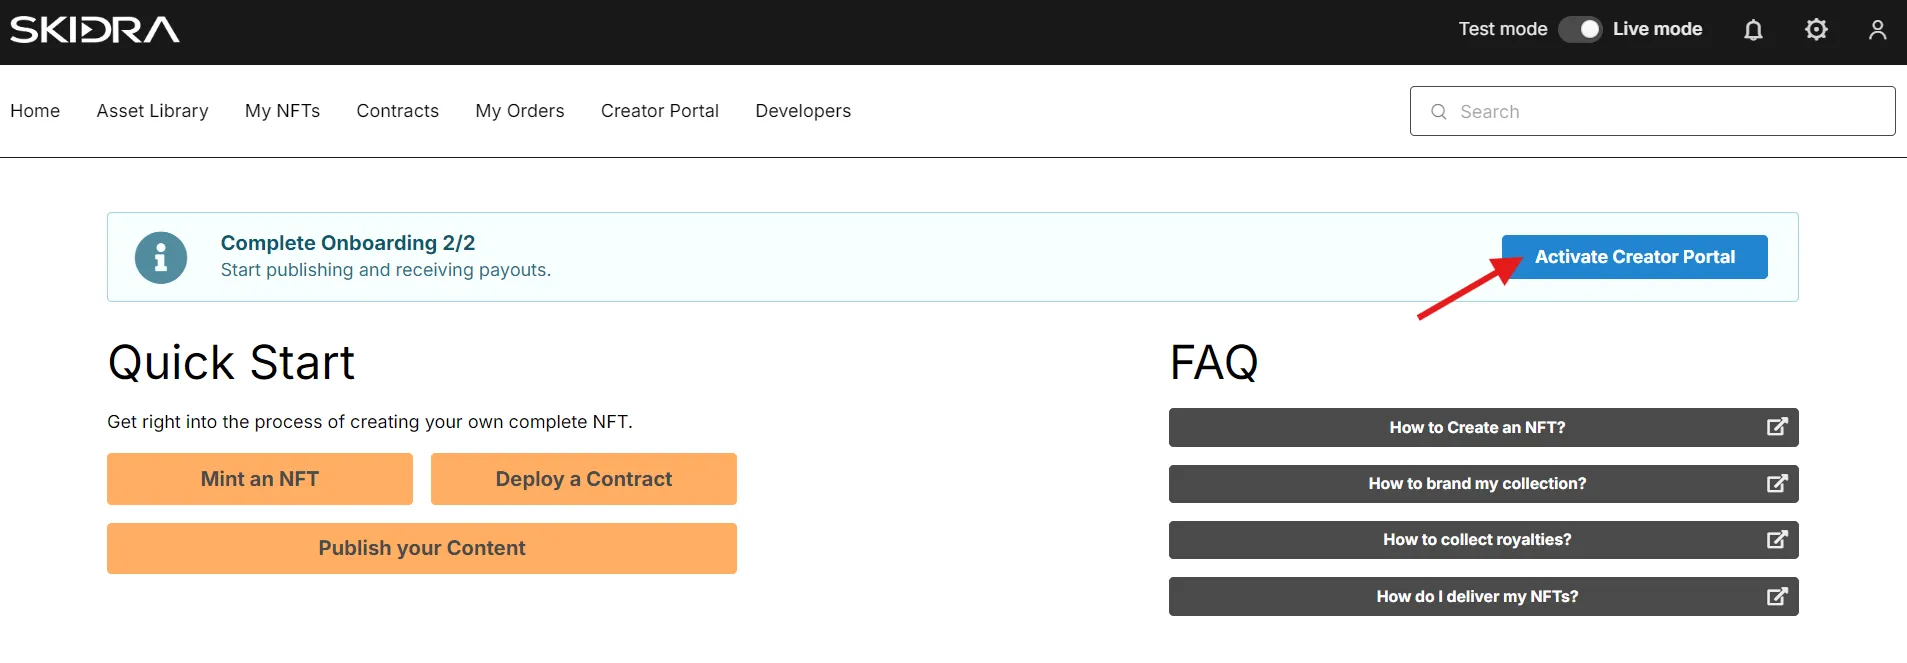Click external link icon on 'How to collect royalties?'
This screenshot has width=1907, height=663.
coord(1776,540)
